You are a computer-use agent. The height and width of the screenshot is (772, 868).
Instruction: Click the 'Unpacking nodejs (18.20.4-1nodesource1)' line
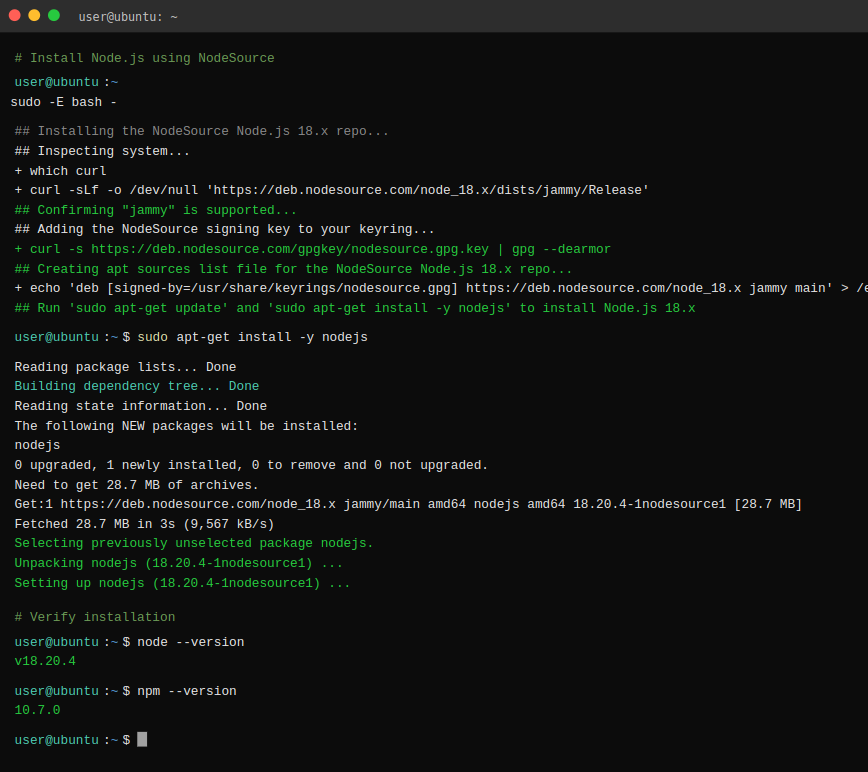[x=178, y=563]
